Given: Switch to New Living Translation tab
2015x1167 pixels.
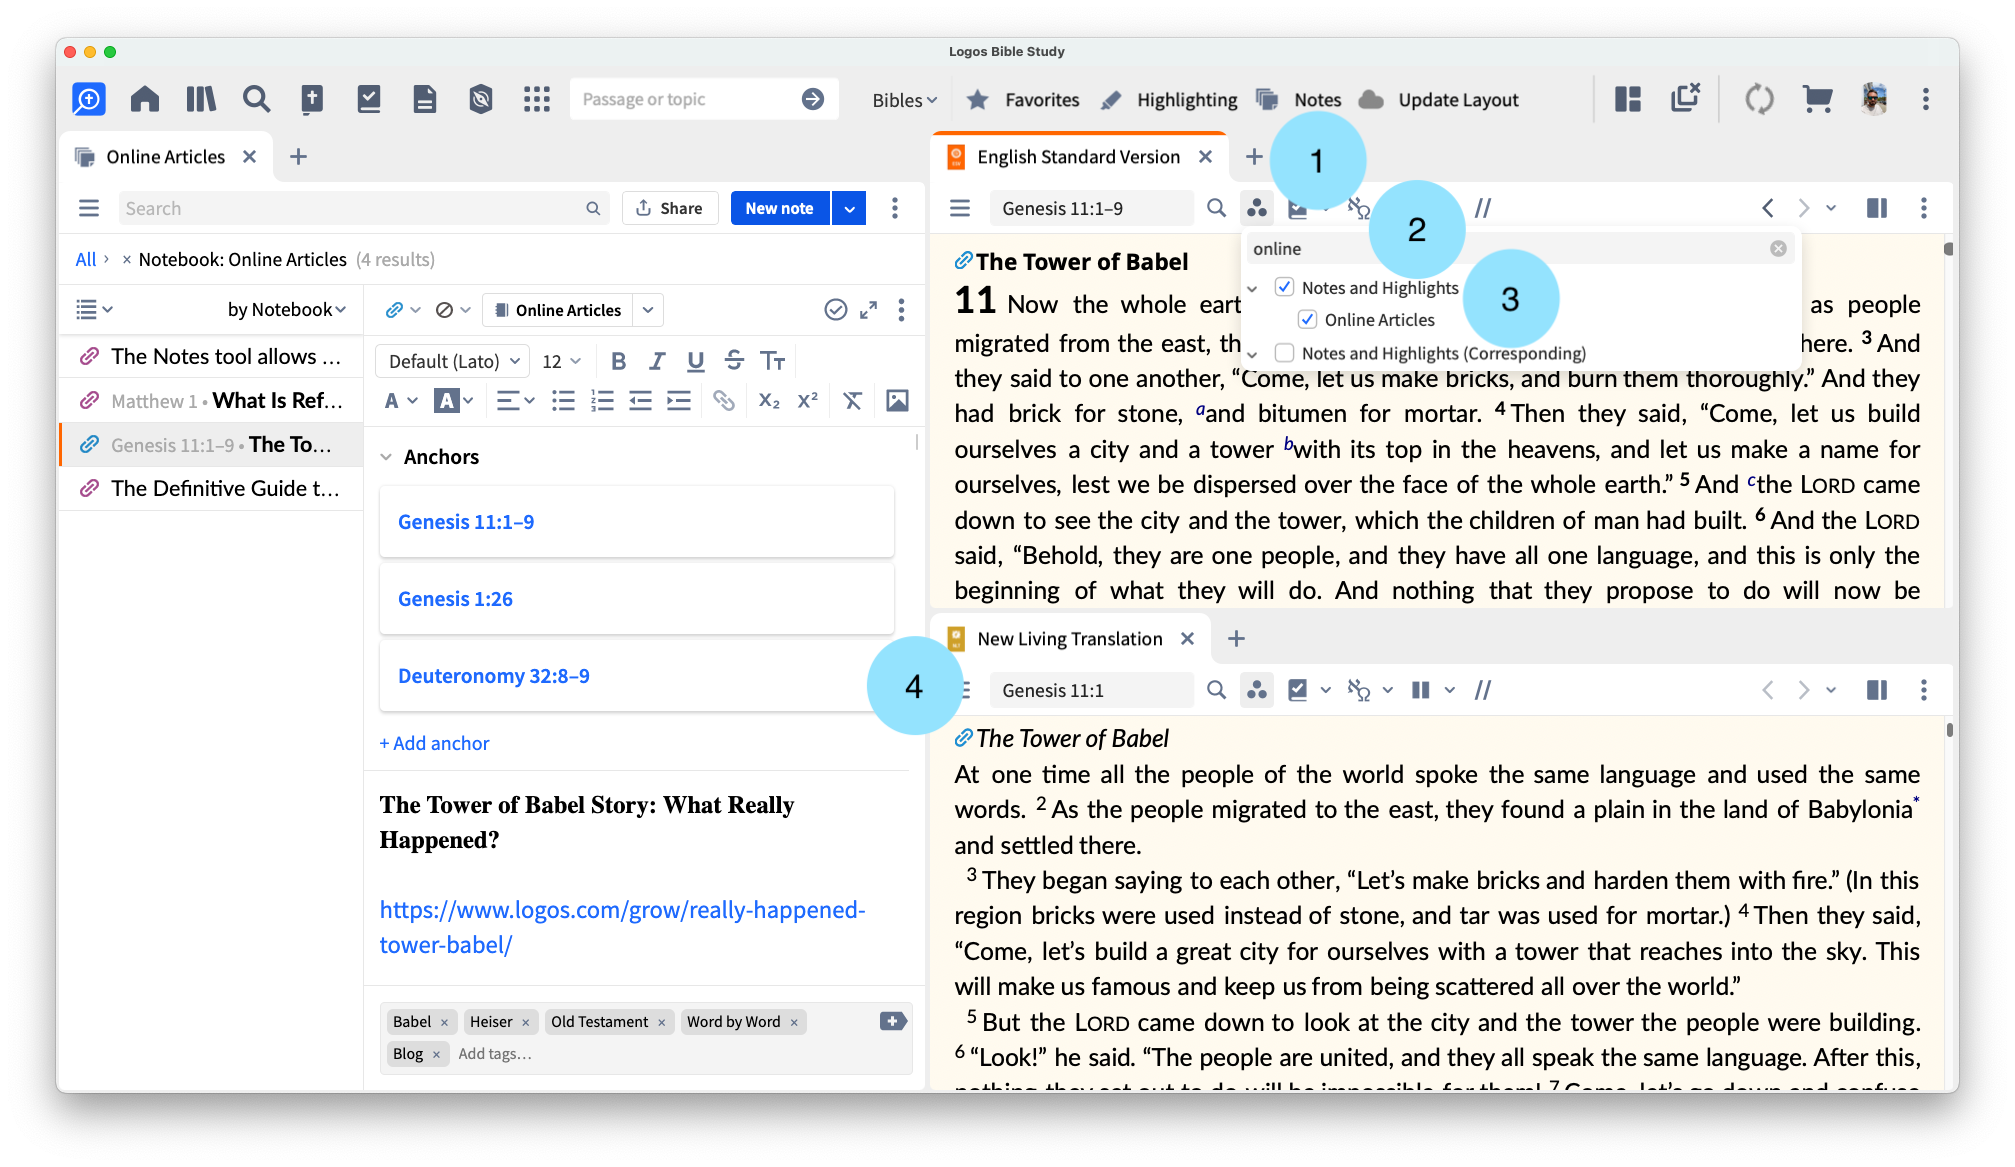Looking at the screenshot, I should click(1069, 639).
